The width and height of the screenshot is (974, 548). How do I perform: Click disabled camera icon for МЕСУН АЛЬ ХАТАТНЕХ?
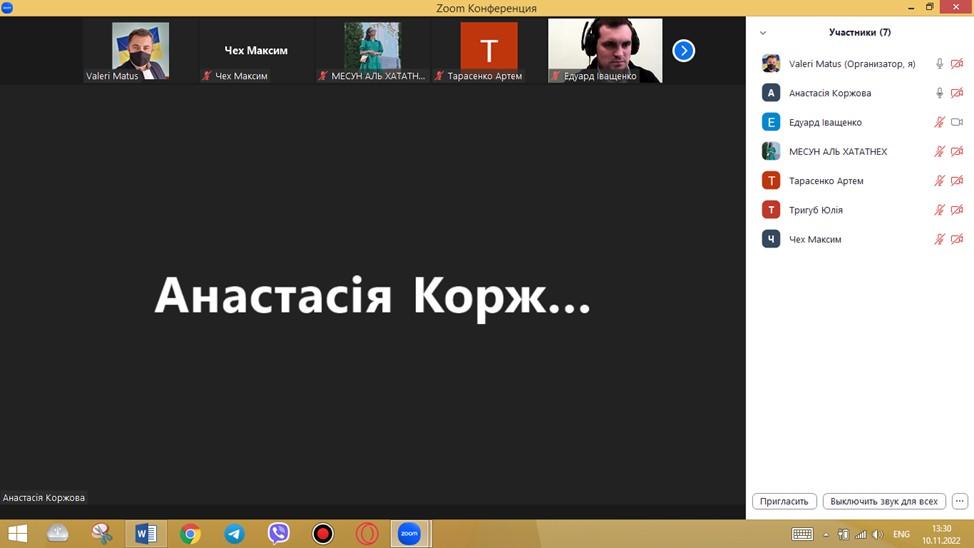click(x=956, y=152)
